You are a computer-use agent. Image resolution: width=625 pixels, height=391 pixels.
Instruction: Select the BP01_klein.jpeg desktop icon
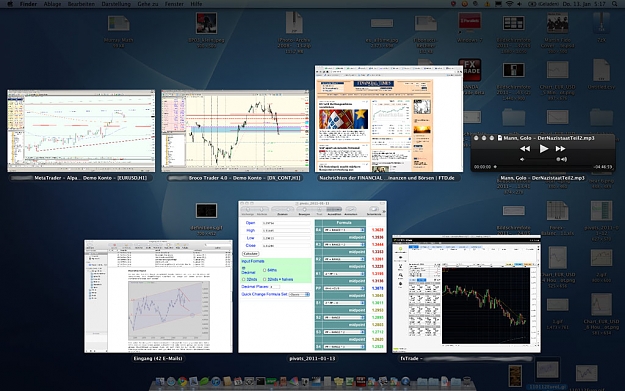point(206,23)
